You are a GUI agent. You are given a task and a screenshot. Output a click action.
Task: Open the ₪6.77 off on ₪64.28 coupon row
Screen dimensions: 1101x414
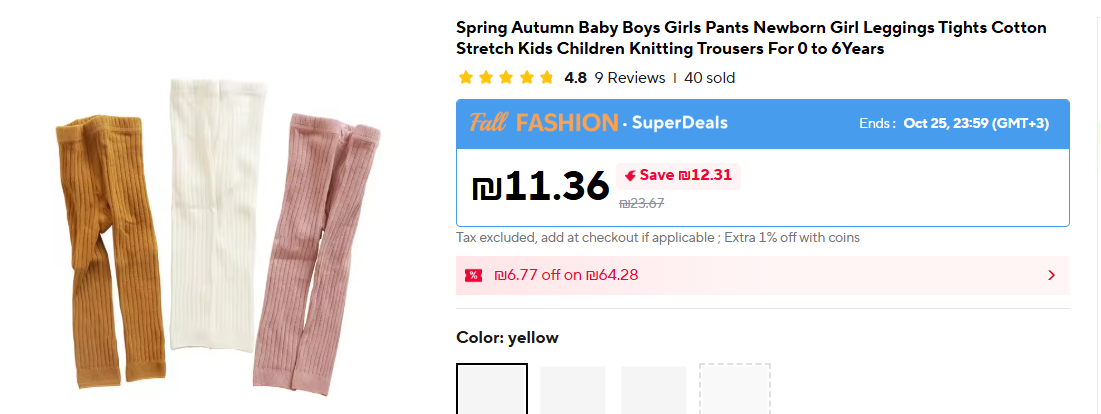pos(566,275)
